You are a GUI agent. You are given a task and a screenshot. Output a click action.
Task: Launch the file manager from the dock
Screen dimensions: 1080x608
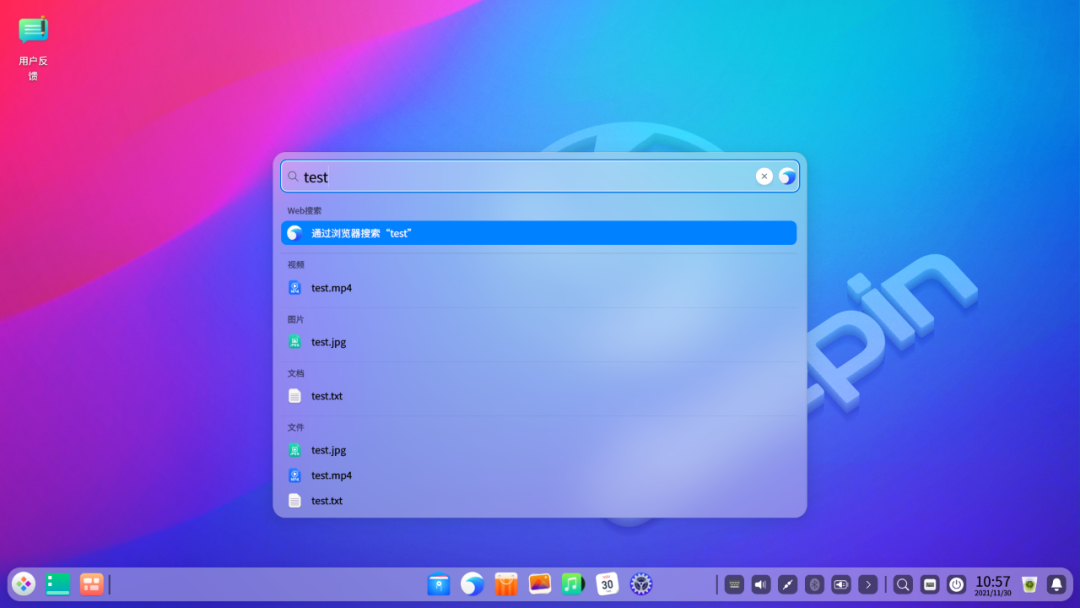[438, 584]
